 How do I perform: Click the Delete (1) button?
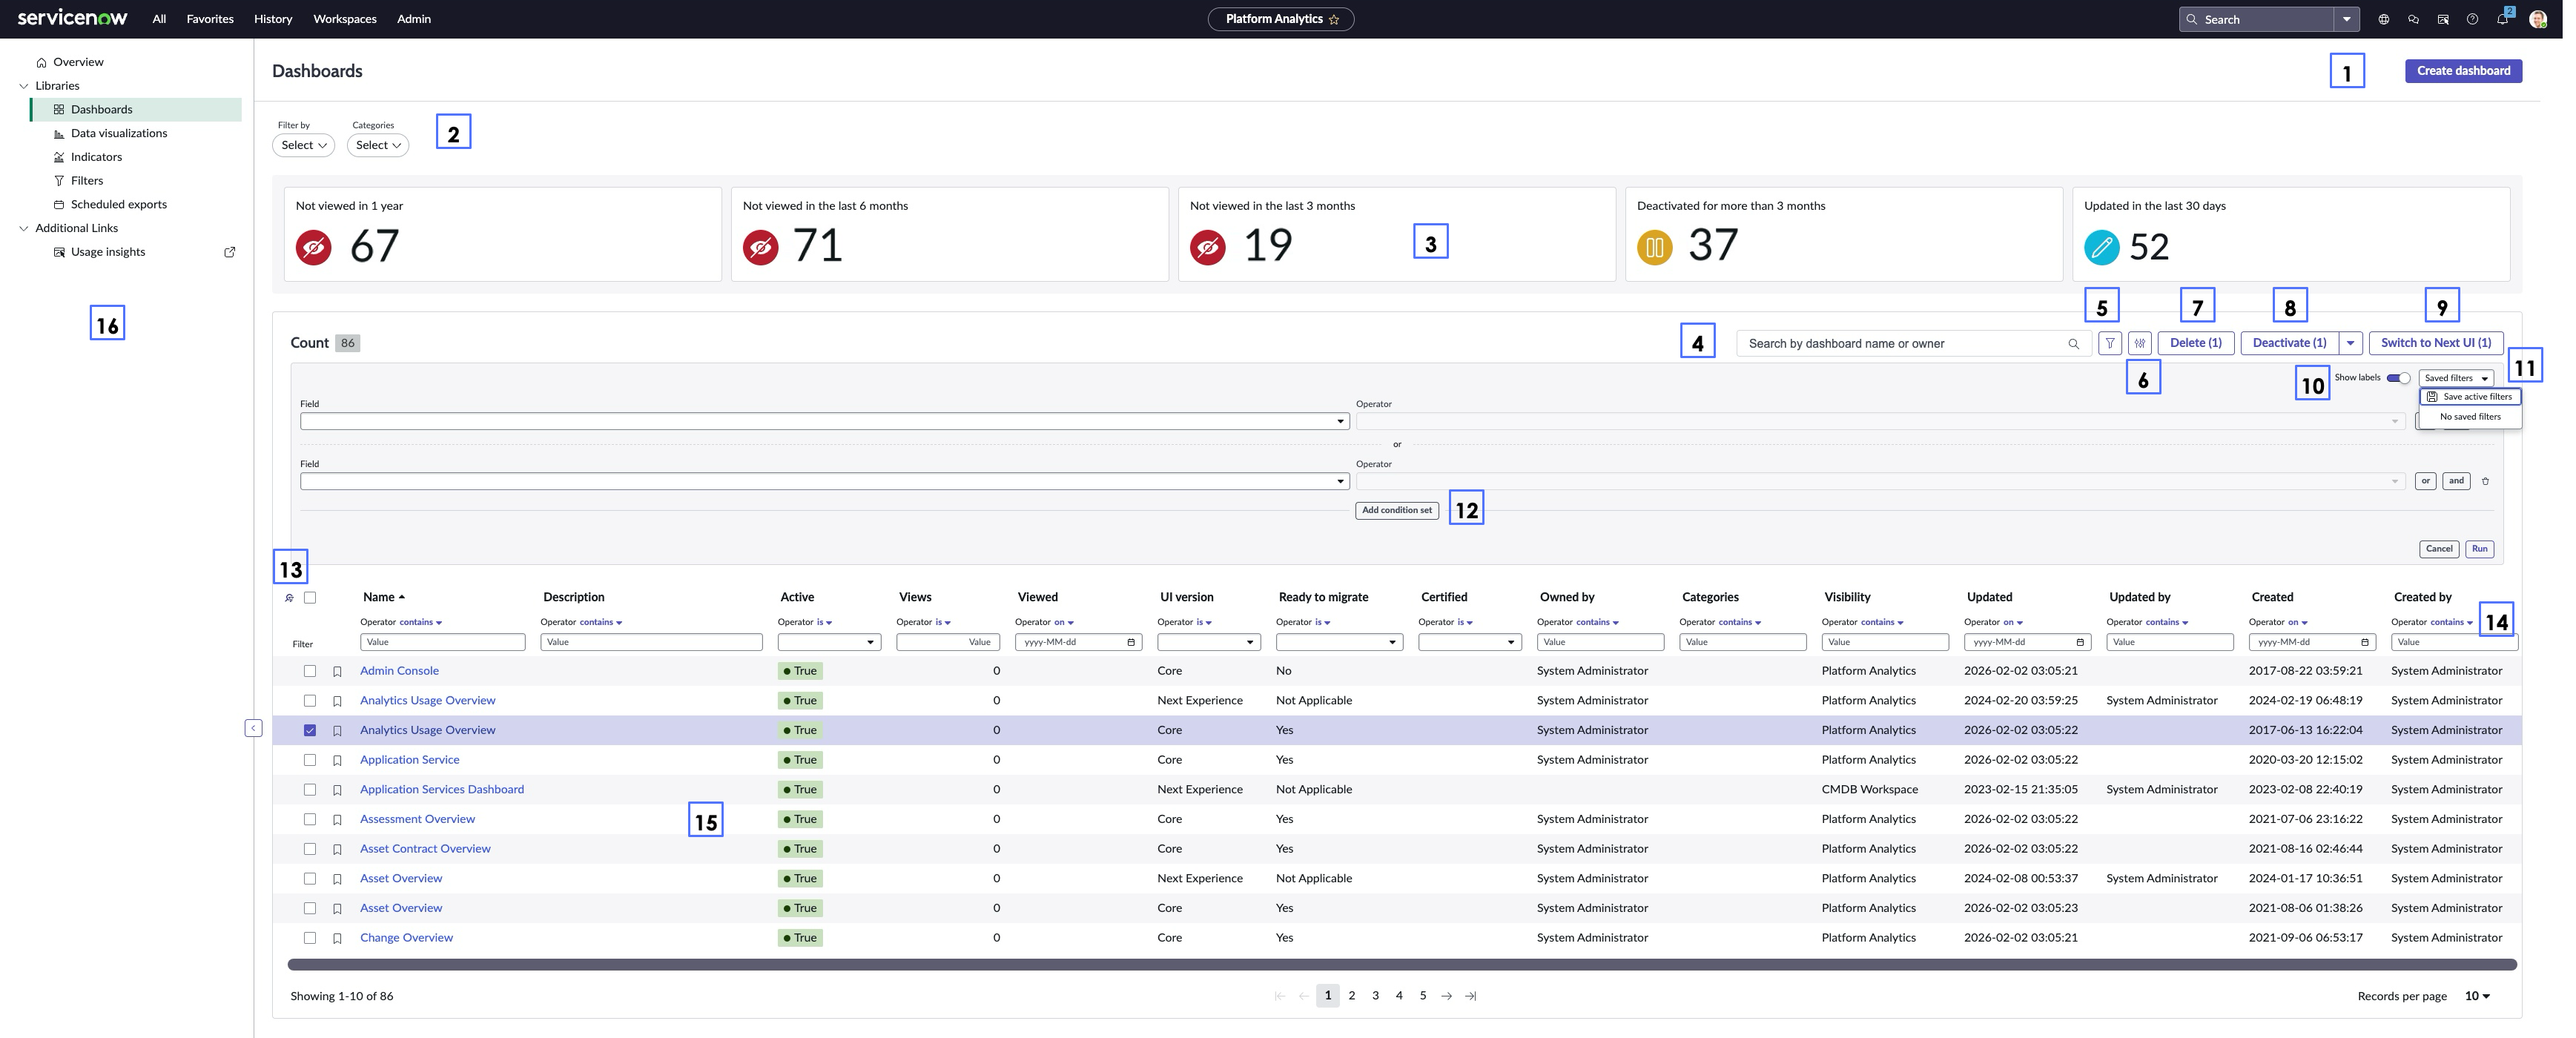tap(2195, 343)
